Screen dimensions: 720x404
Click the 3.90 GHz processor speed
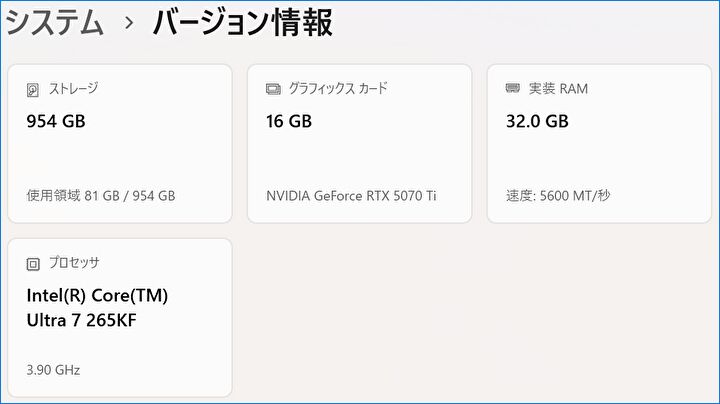(x=53, y=370)
